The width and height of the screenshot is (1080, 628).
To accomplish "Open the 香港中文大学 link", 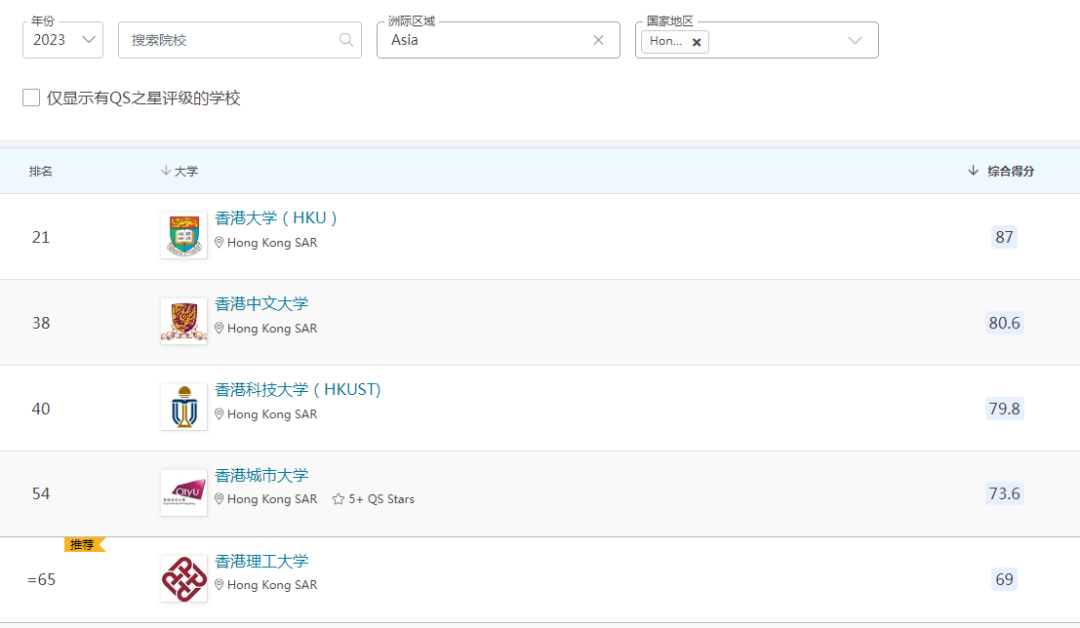I will point(262,304).
